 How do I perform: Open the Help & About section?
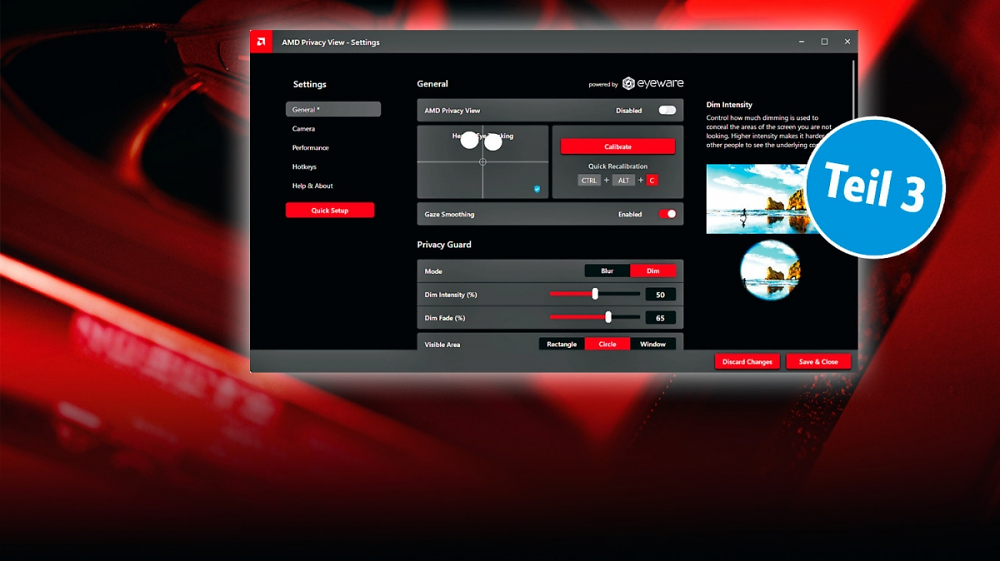(312, 186)
